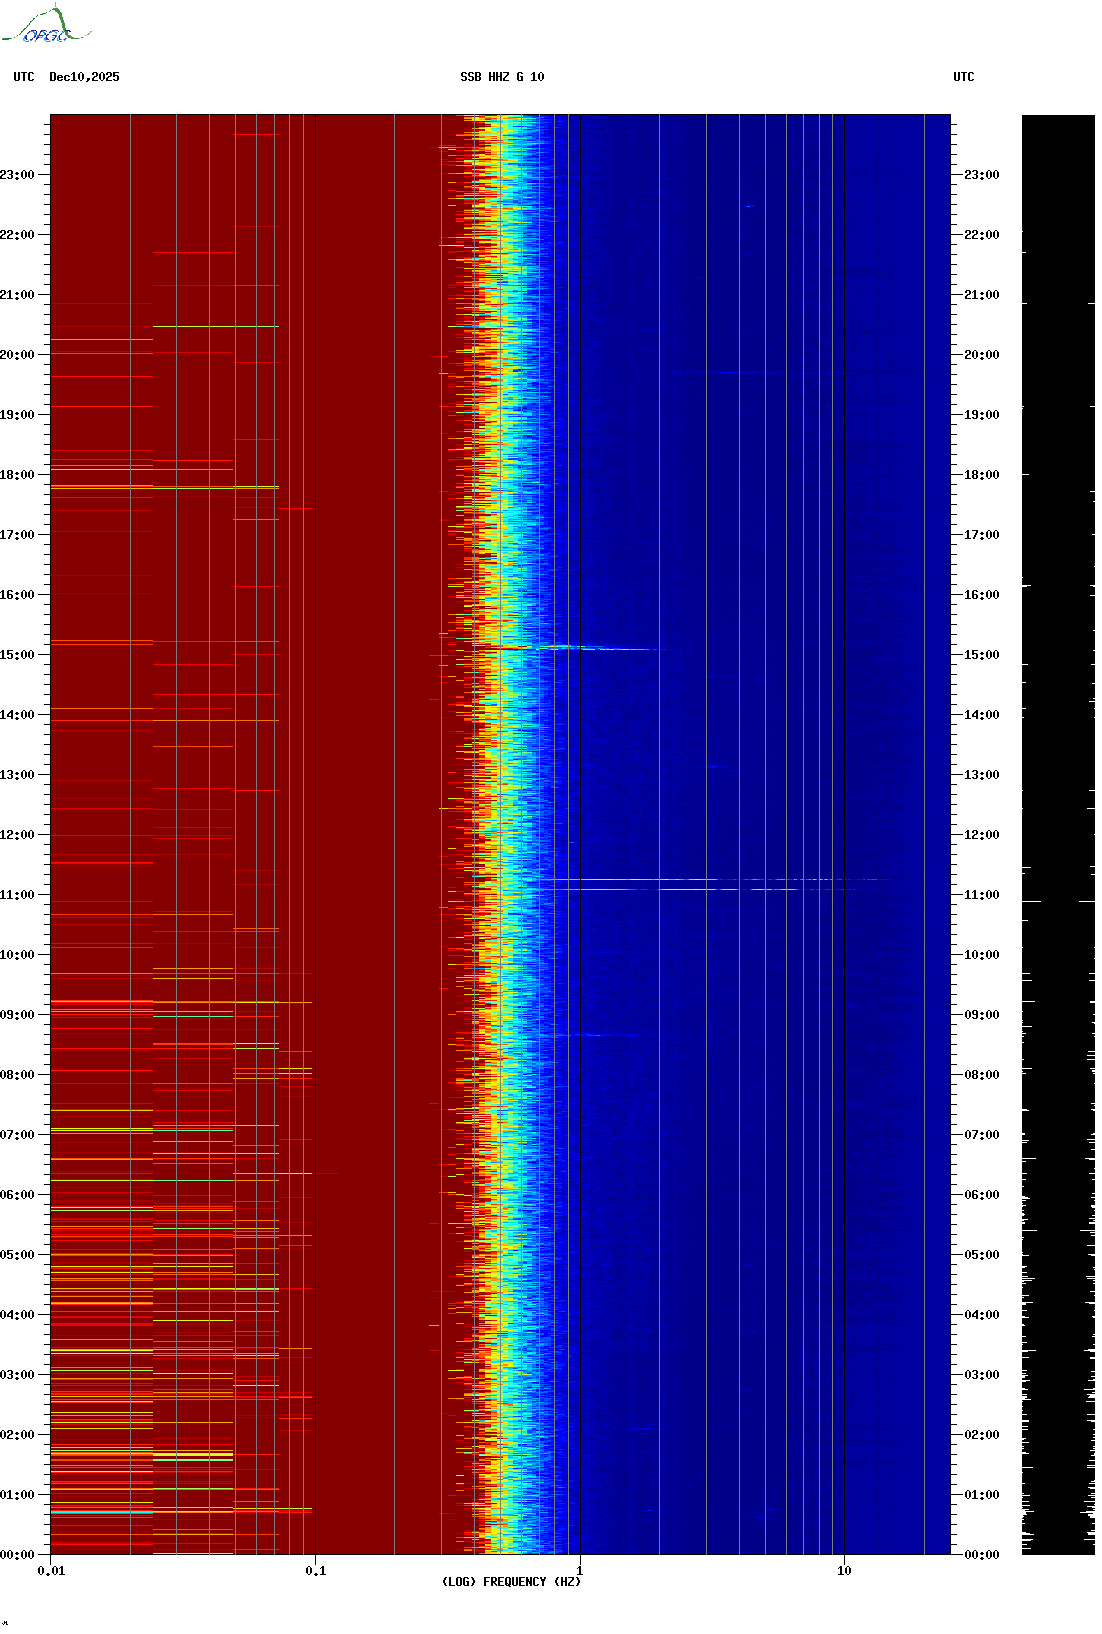Click the 10 Hz frequency axis label

pos(844,1571)
